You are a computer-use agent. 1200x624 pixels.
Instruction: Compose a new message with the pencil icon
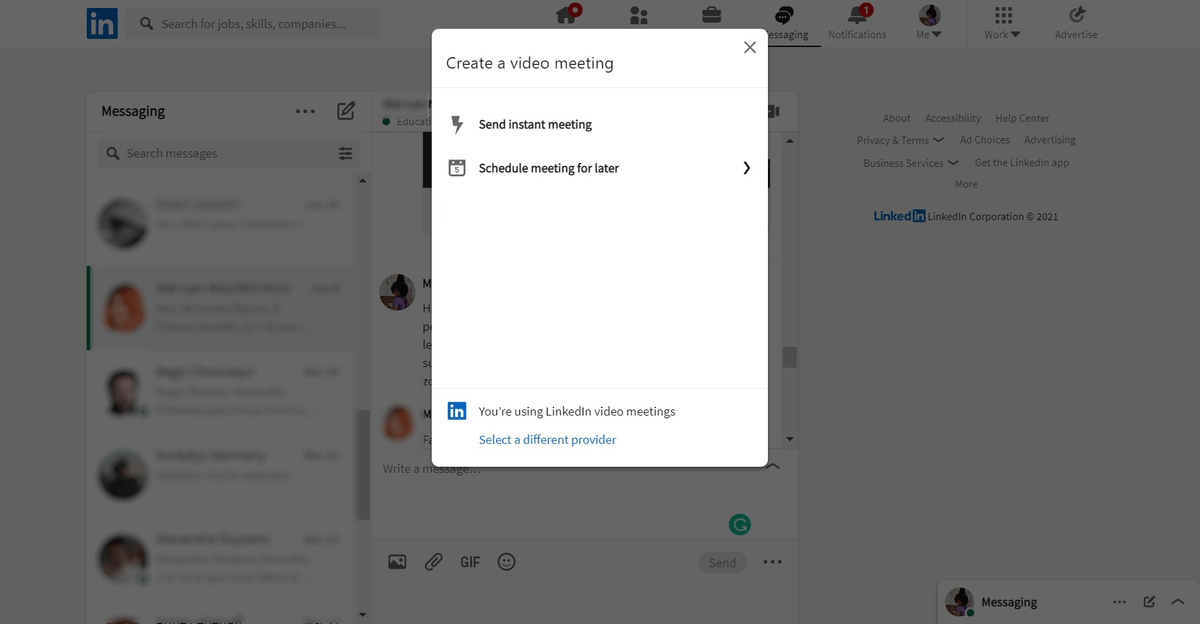(346, 111)
